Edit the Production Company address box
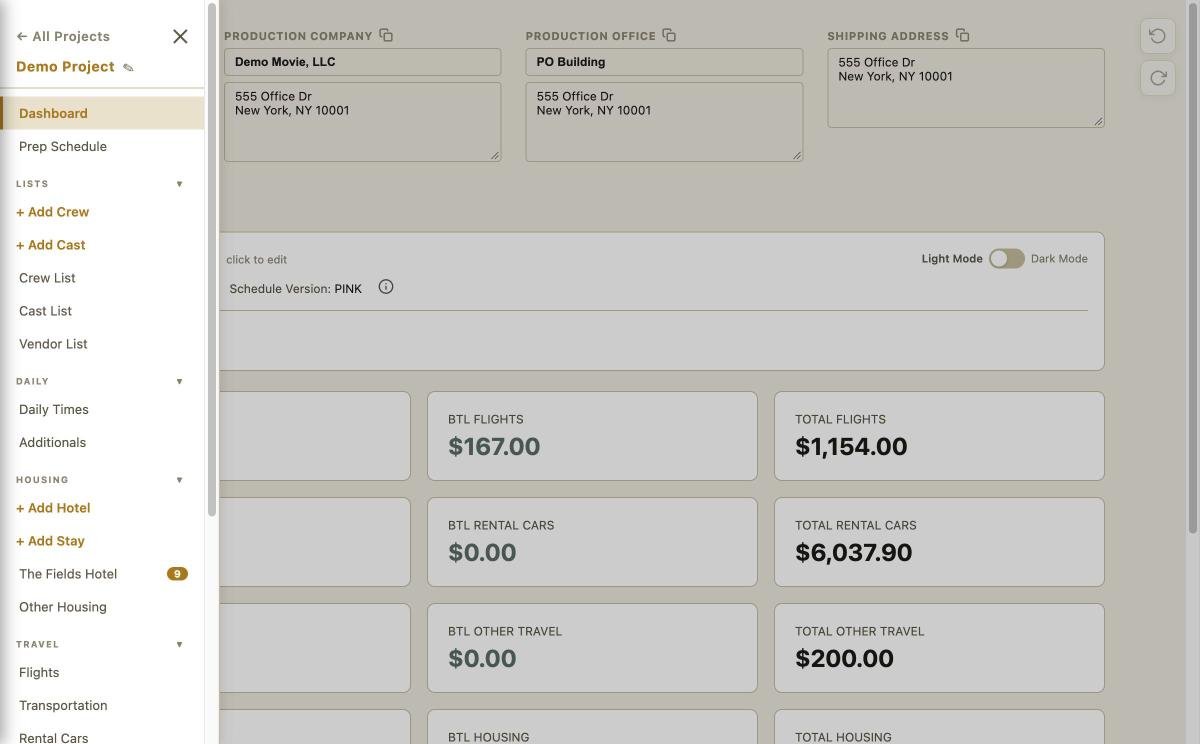This screenshot has width=1200, height=744. 362,122
